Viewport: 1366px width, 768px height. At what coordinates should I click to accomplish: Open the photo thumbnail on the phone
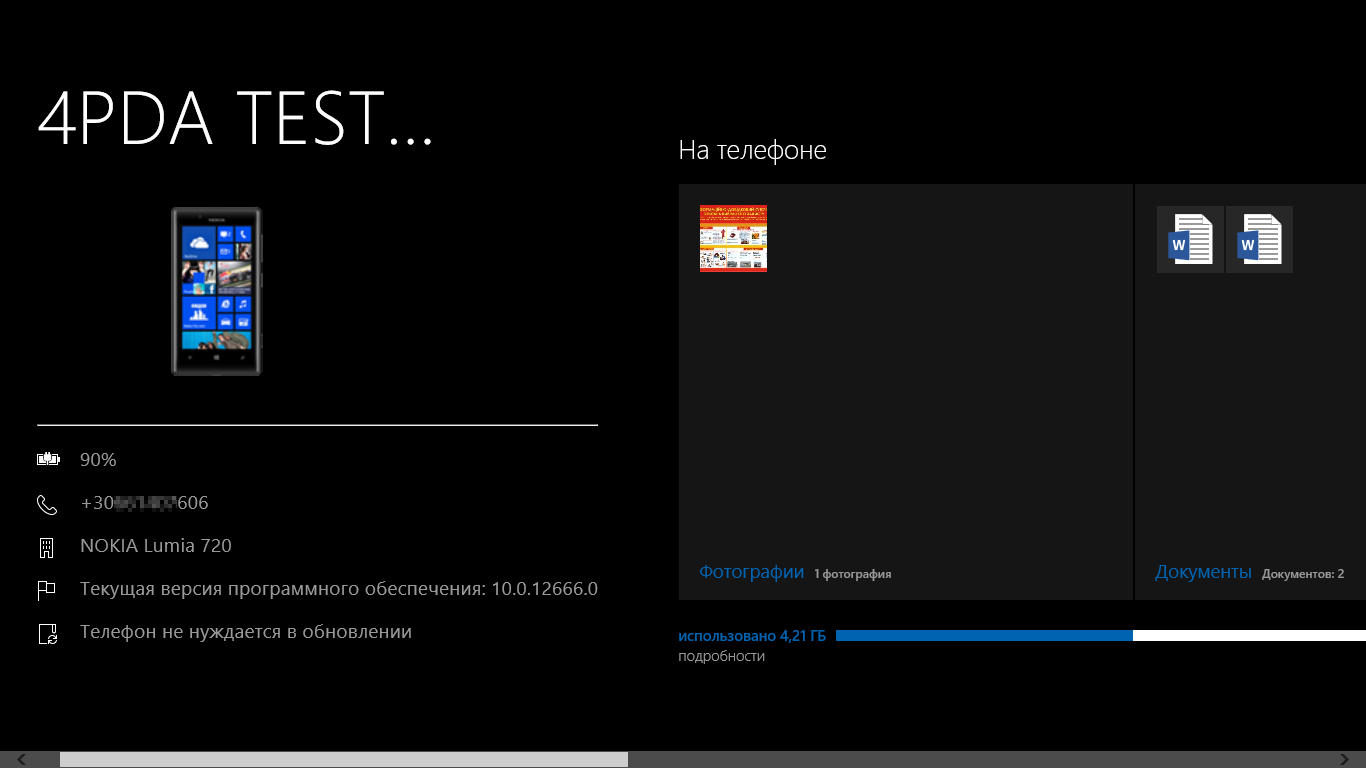733,238
